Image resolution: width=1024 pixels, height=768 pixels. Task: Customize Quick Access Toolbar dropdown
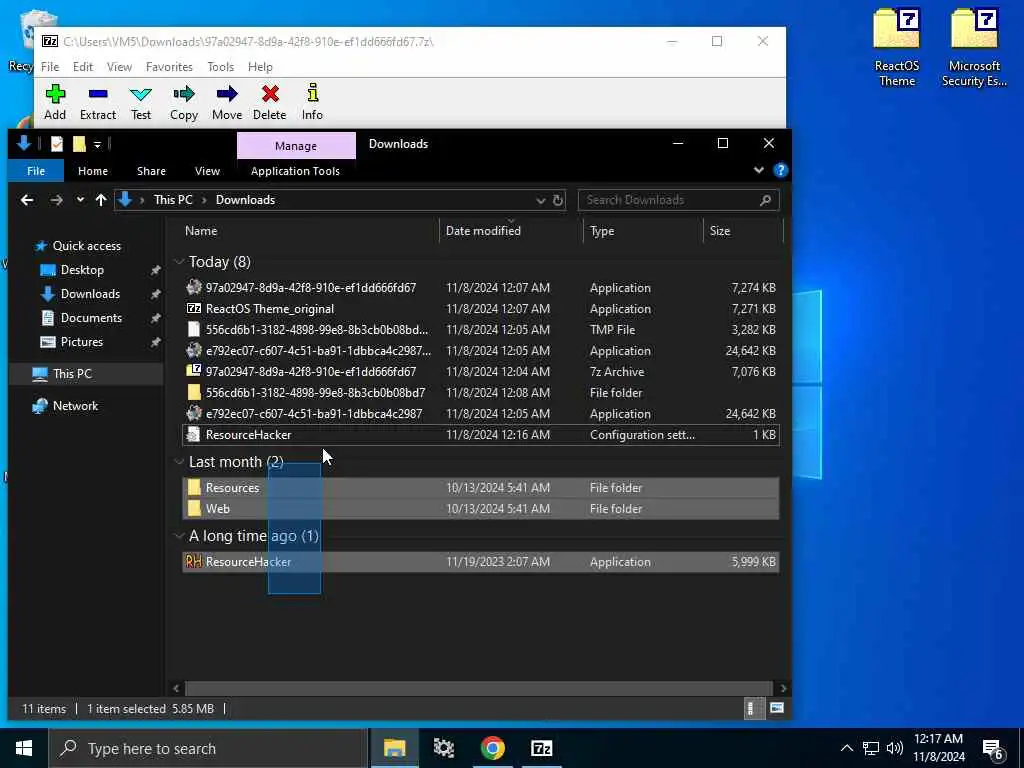97,144
